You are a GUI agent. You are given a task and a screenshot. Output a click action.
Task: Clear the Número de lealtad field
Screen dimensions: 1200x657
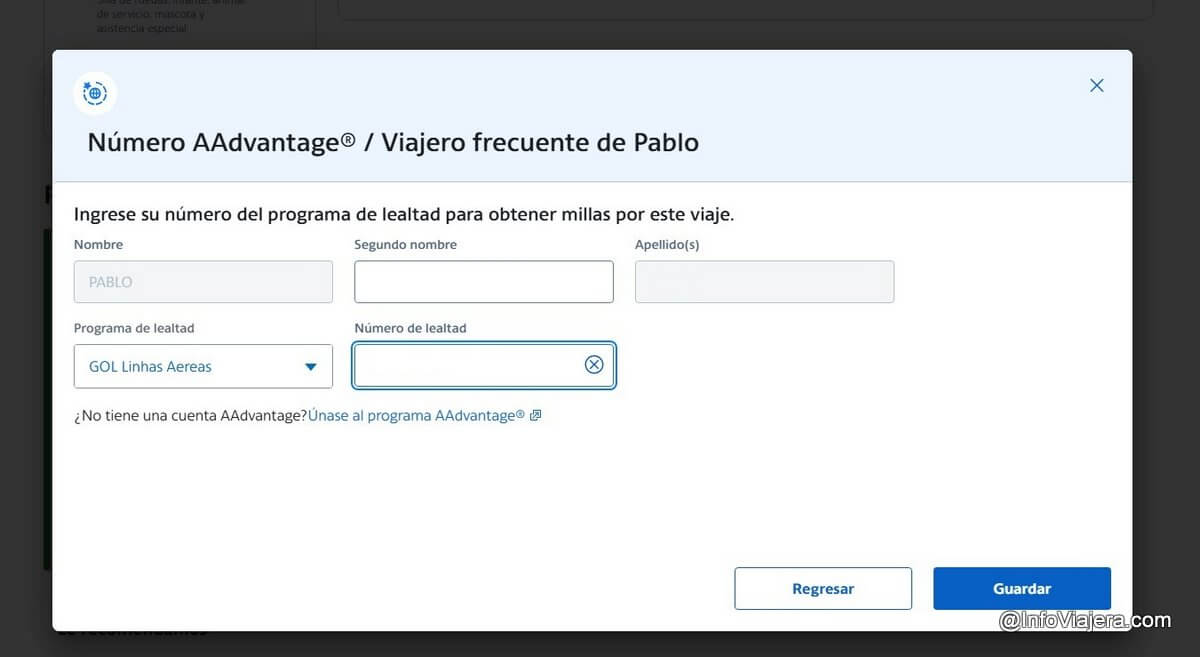(594, 365)
